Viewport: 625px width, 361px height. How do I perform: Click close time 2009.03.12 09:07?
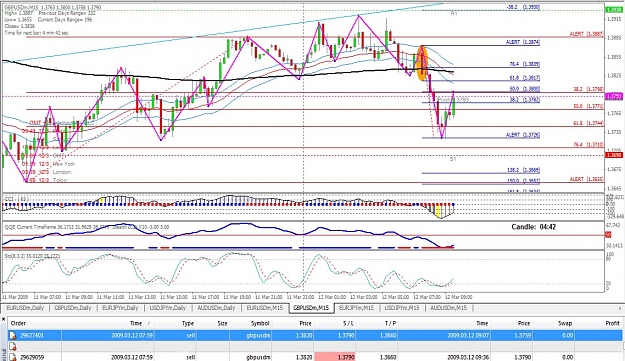click(468, 335)
